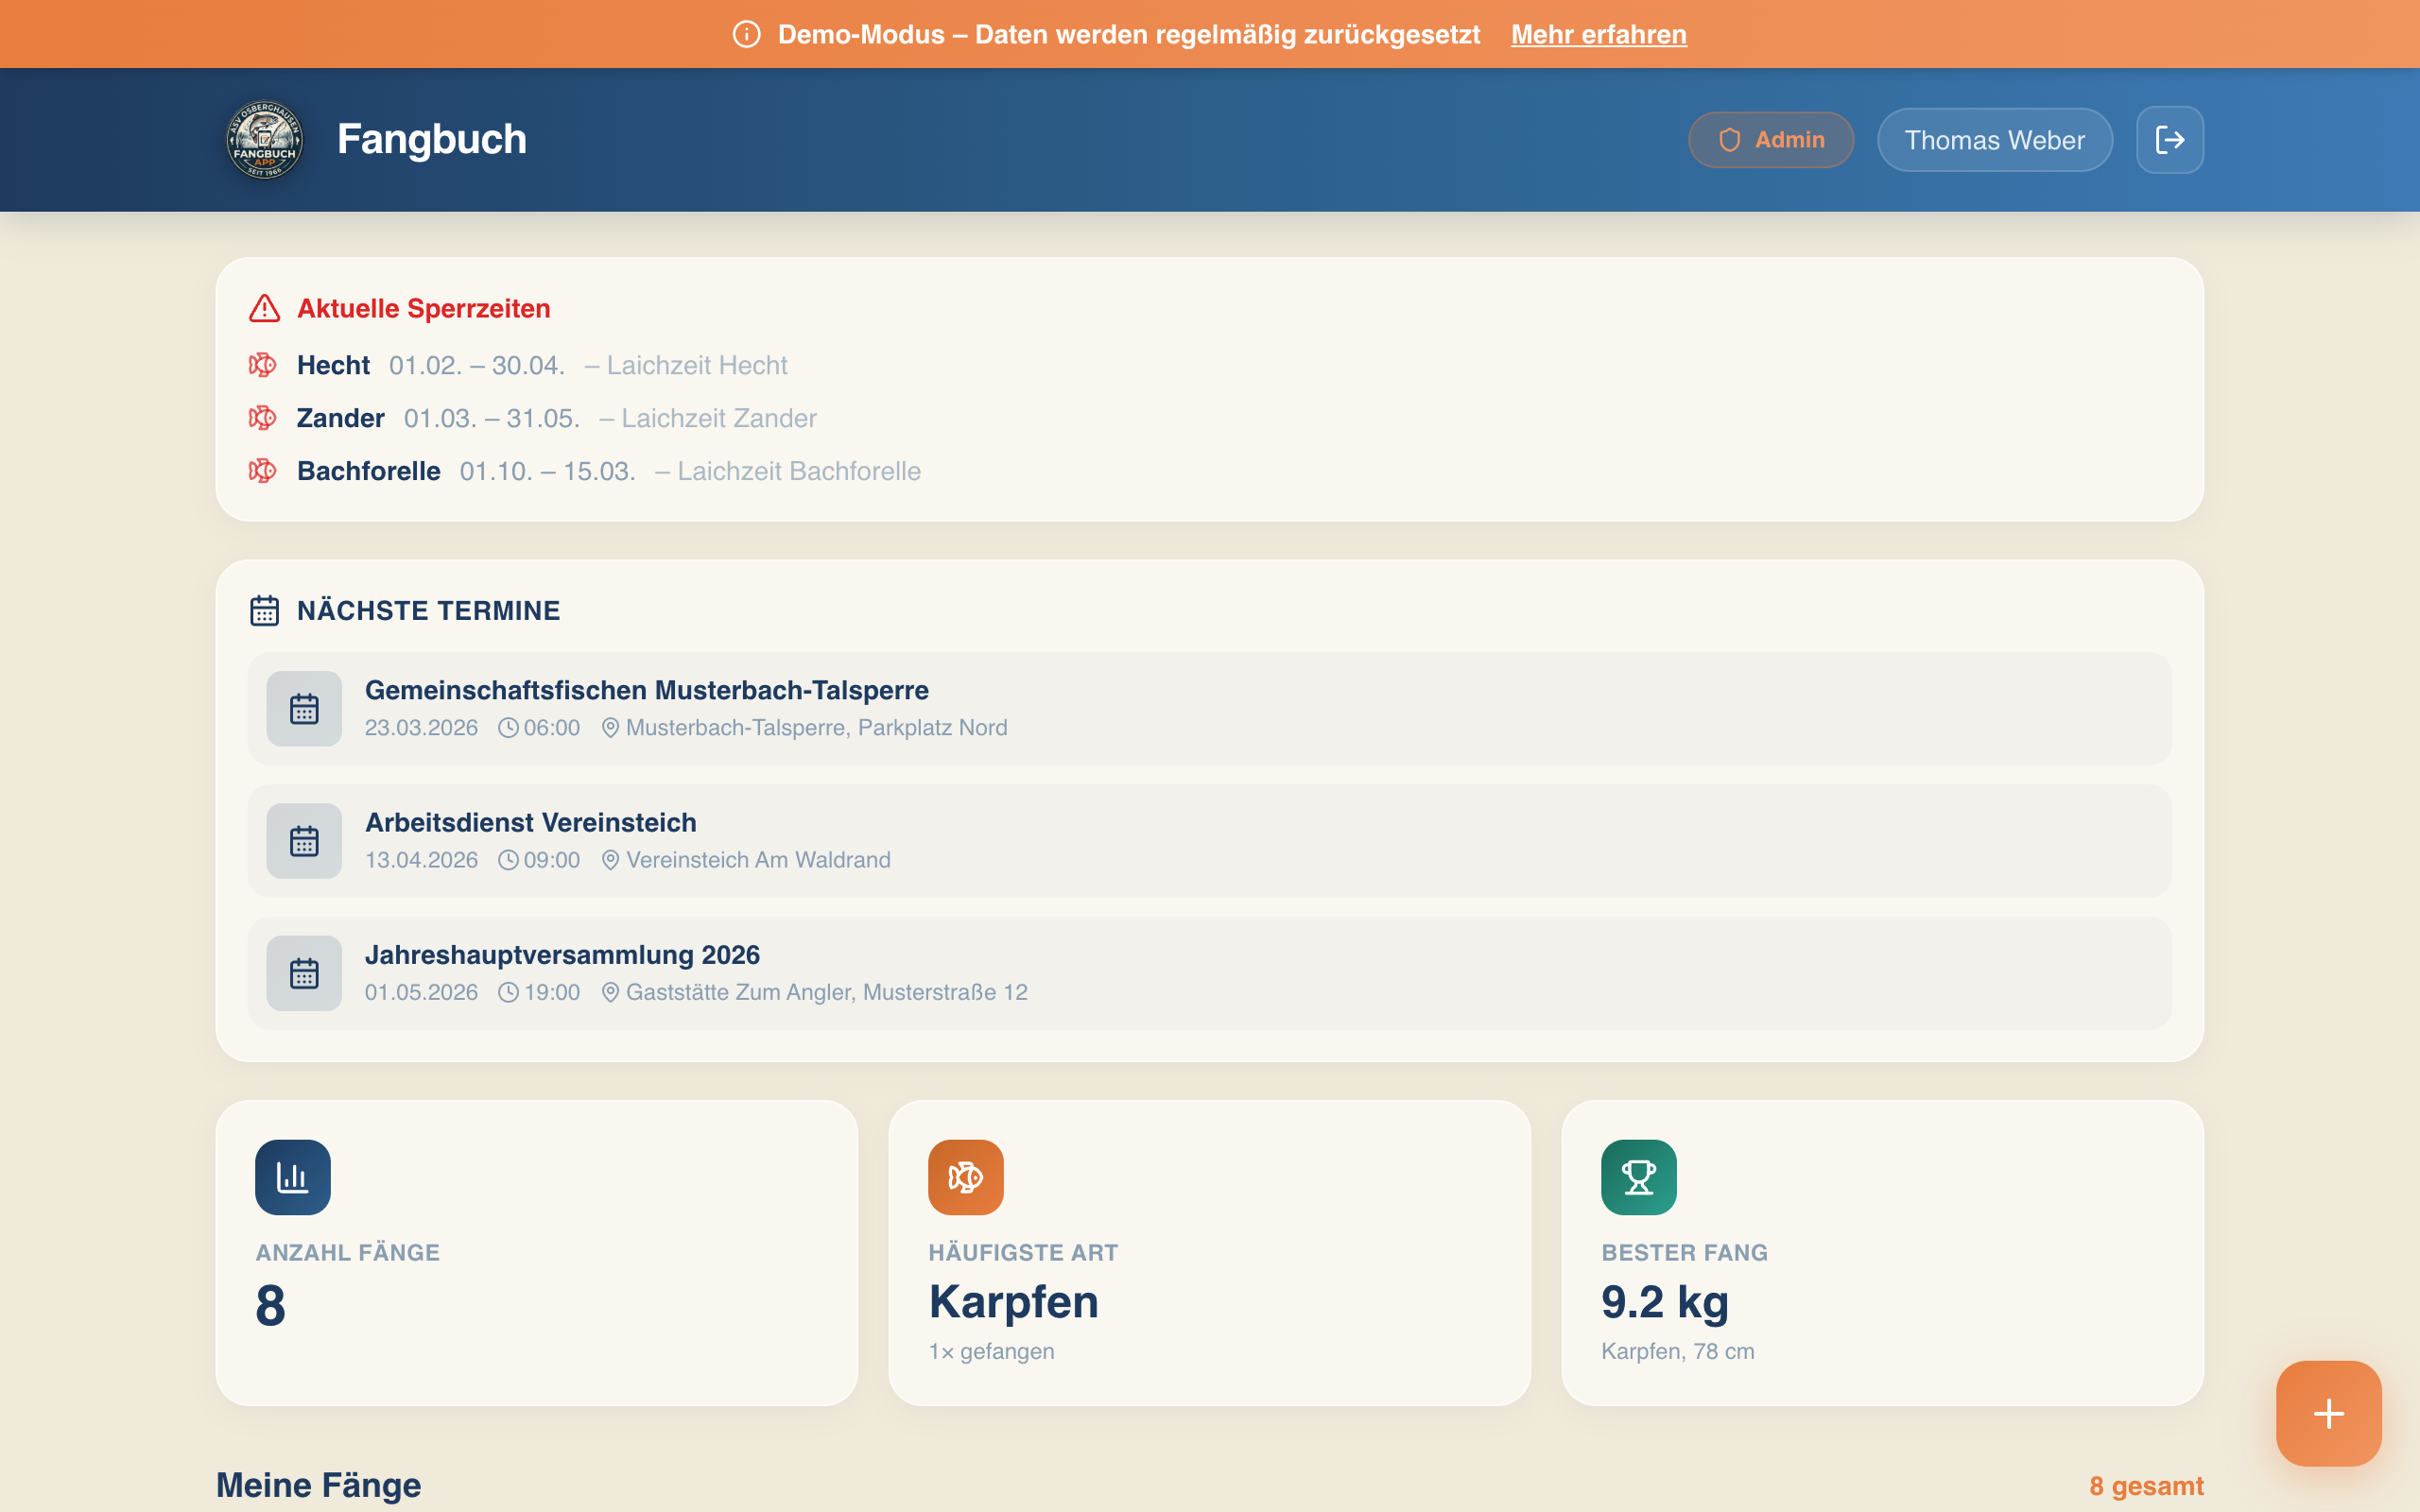Open the Thomas Weber profile button
Viewport: 2420px width, 1512px height.
[1994, 139]
